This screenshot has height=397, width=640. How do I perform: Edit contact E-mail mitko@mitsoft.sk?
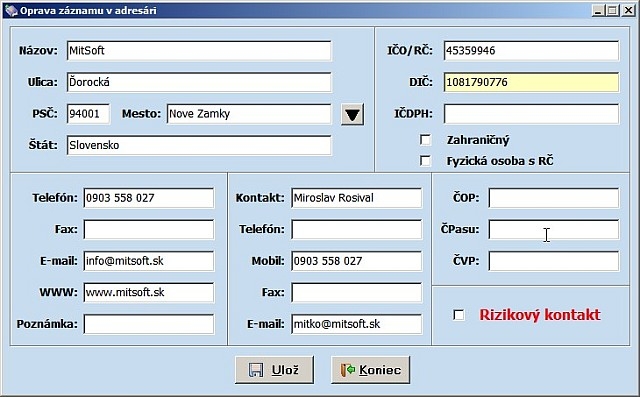[x=357, y=324]
